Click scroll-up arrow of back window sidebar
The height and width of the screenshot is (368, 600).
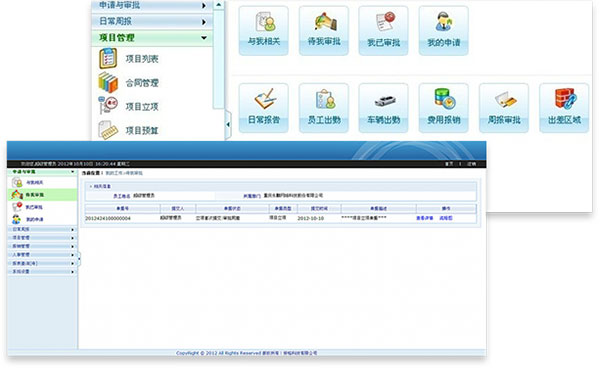coord(218,5)
